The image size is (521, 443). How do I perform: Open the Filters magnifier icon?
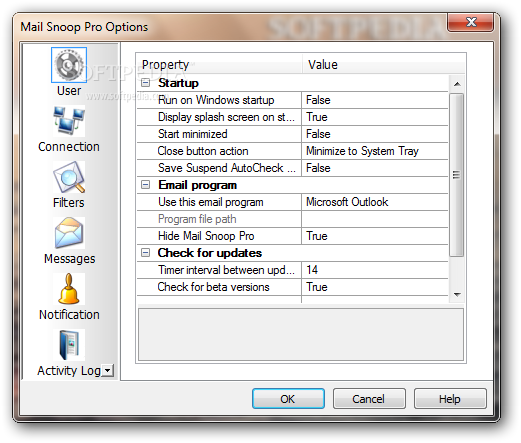click(x=69, y=177)
